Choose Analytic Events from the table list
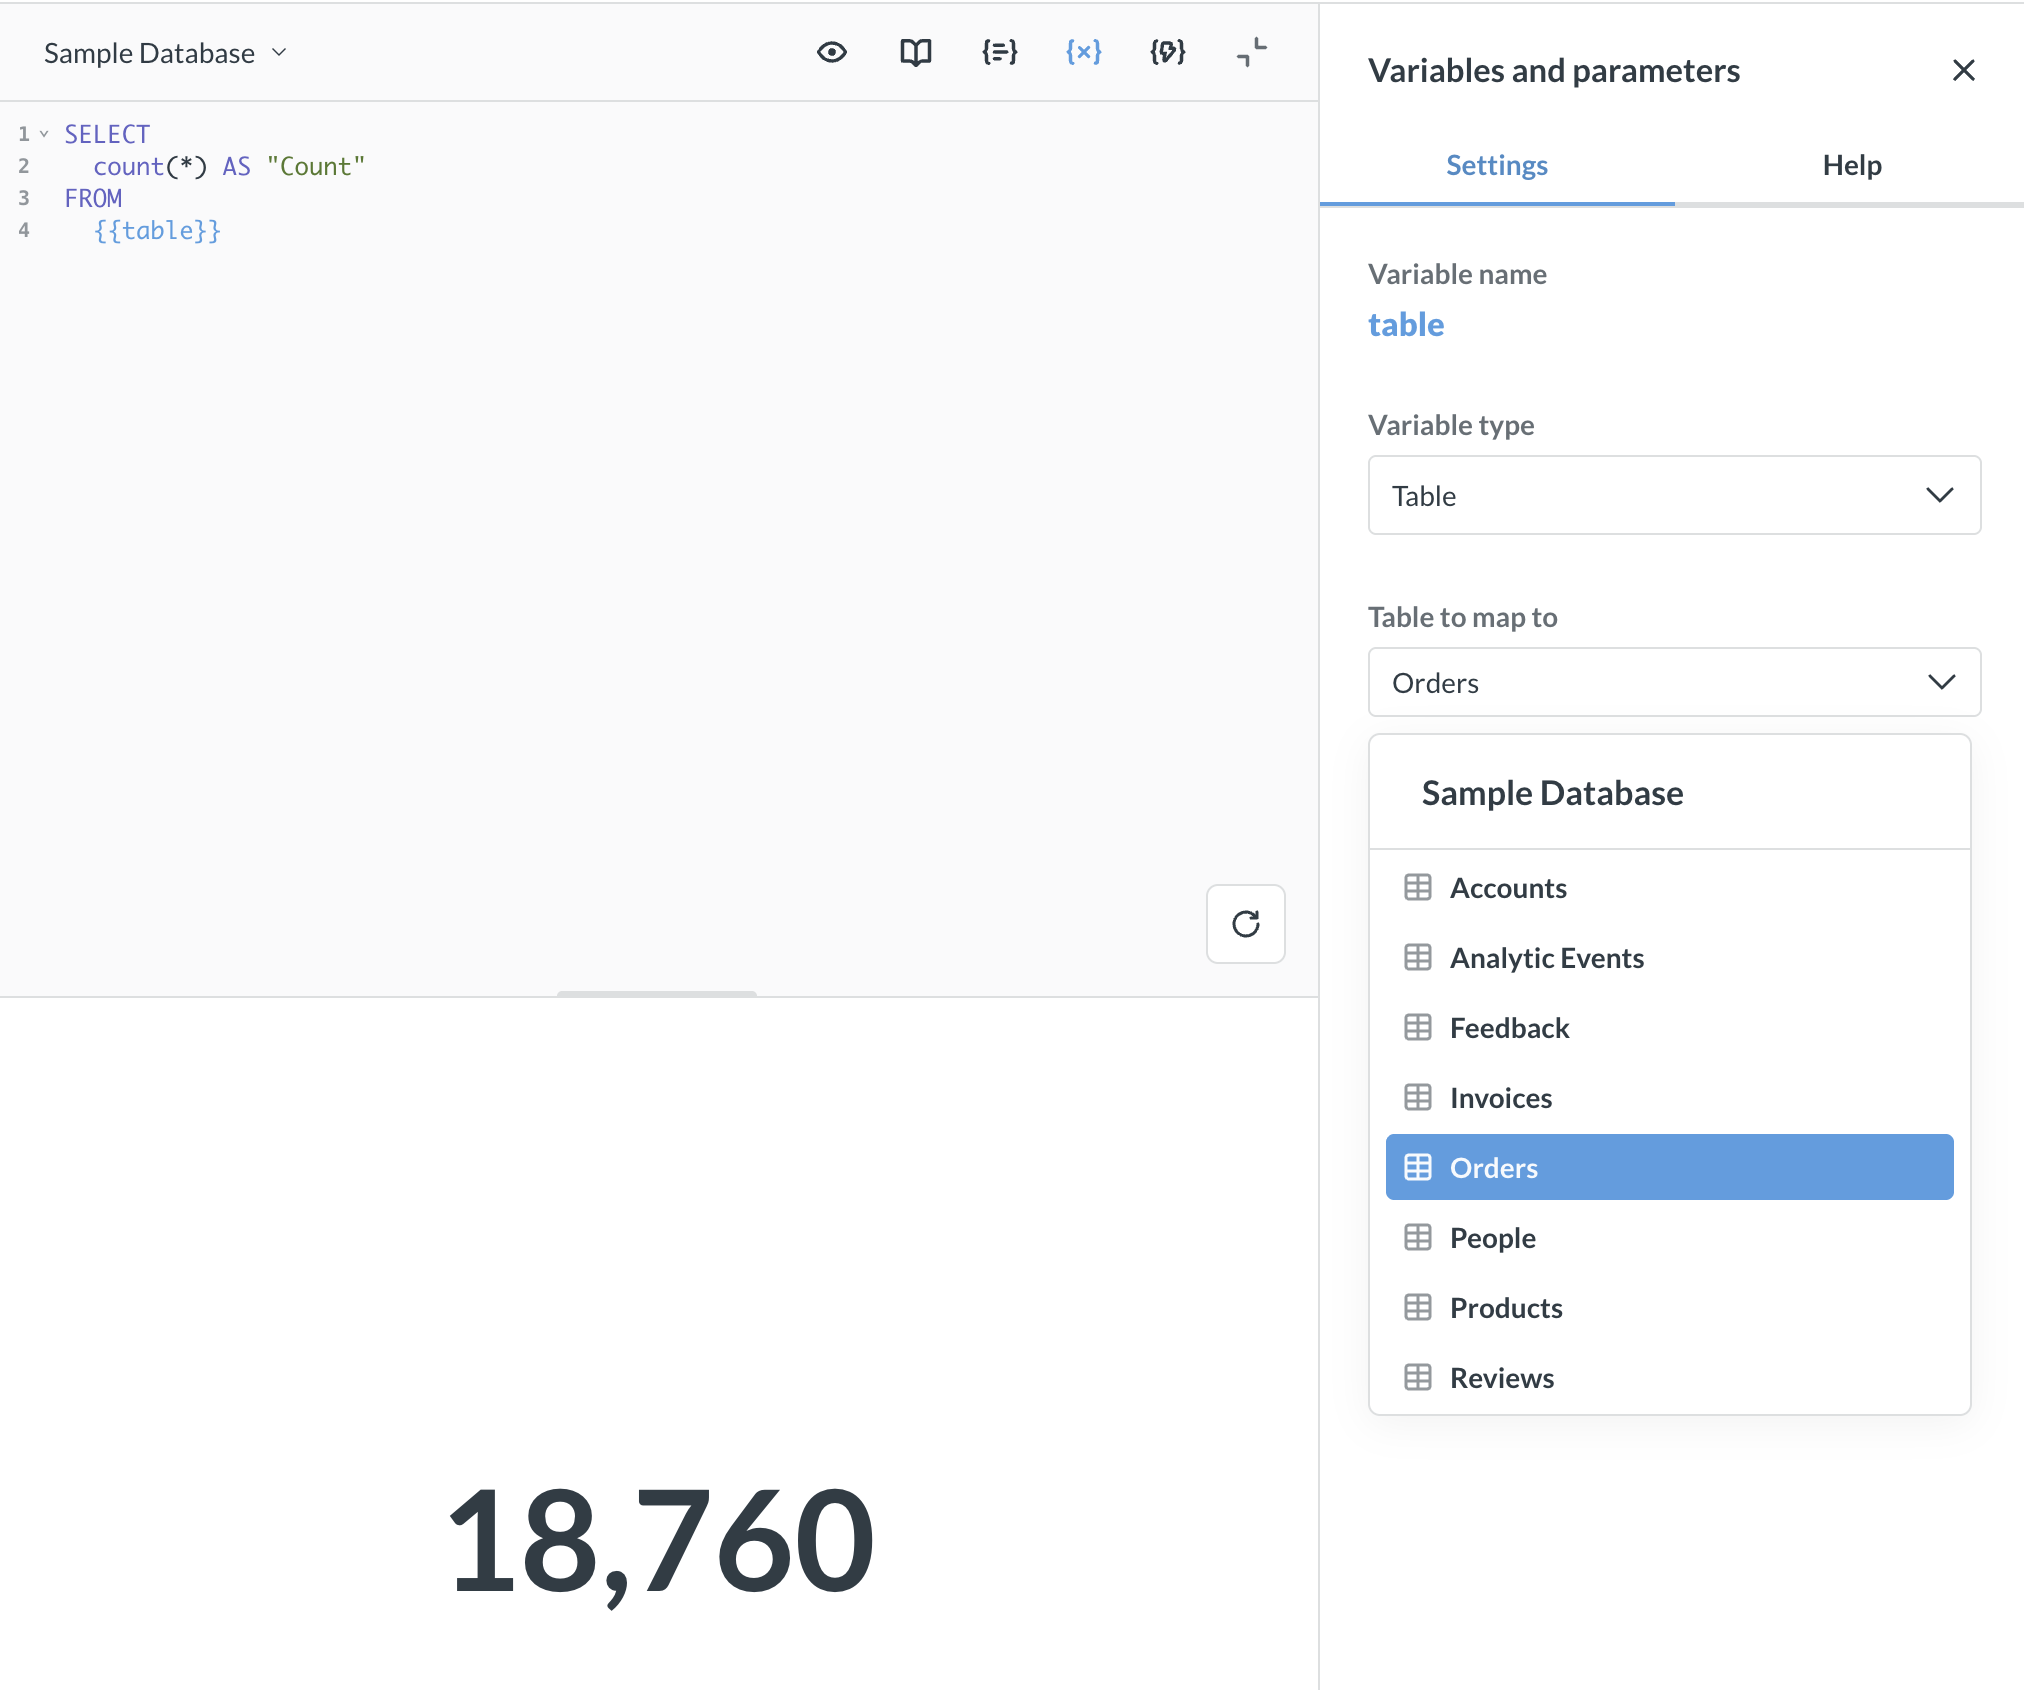Screen dimensions: 2024x1690 click(x=1546, y=958)
